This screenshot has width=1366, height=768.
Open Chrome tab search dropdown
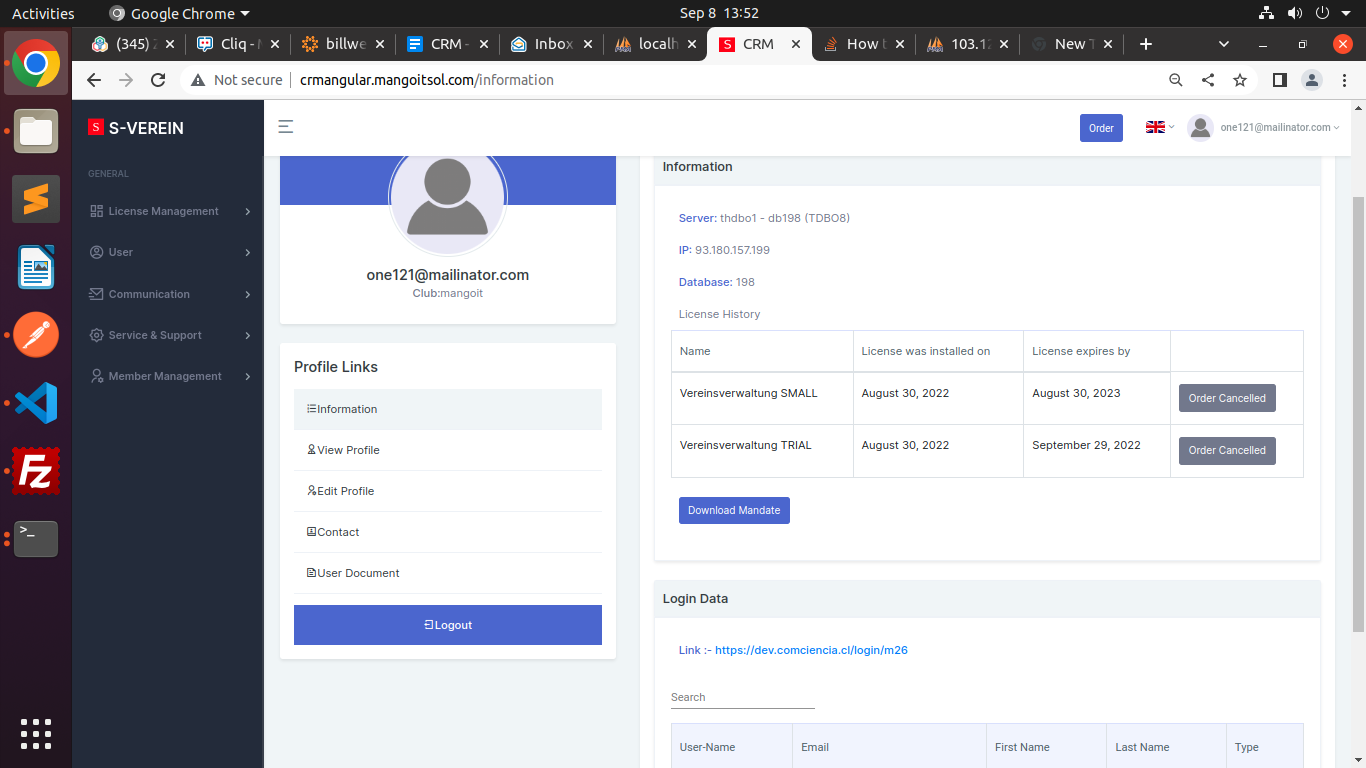click(x=1224, y=44)
